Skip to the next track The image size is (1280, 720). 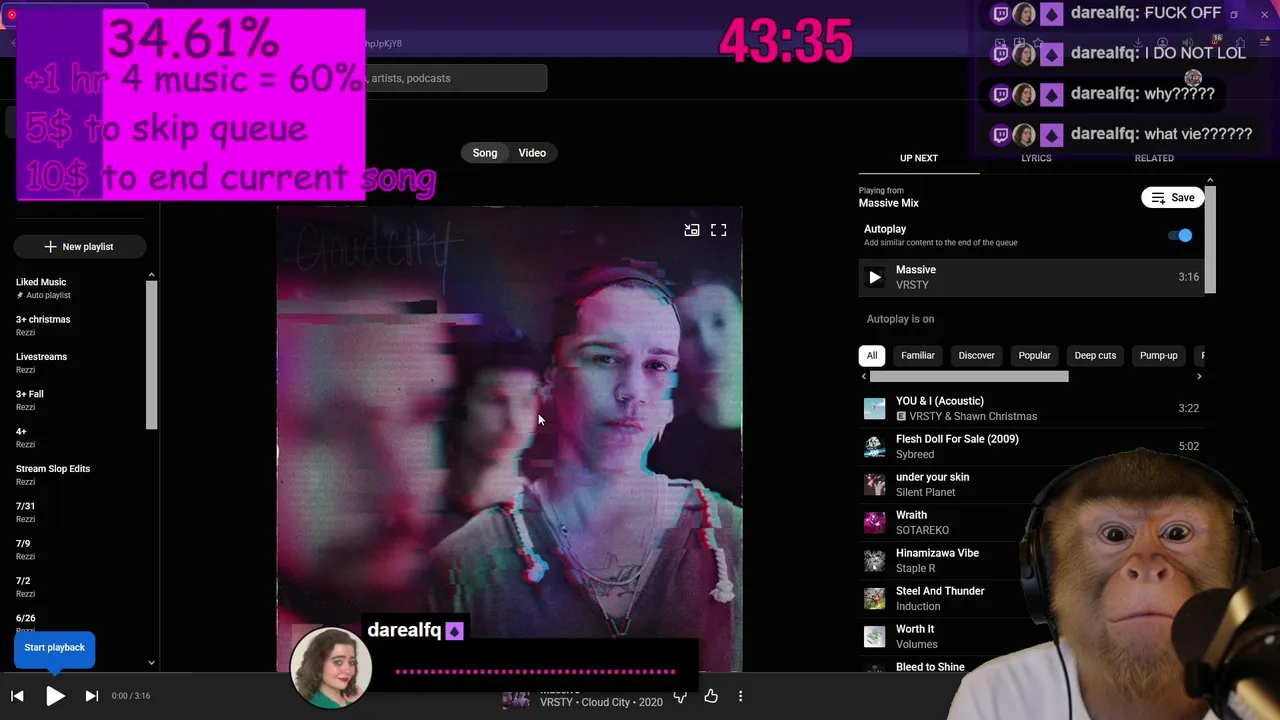tap(91, 696)
